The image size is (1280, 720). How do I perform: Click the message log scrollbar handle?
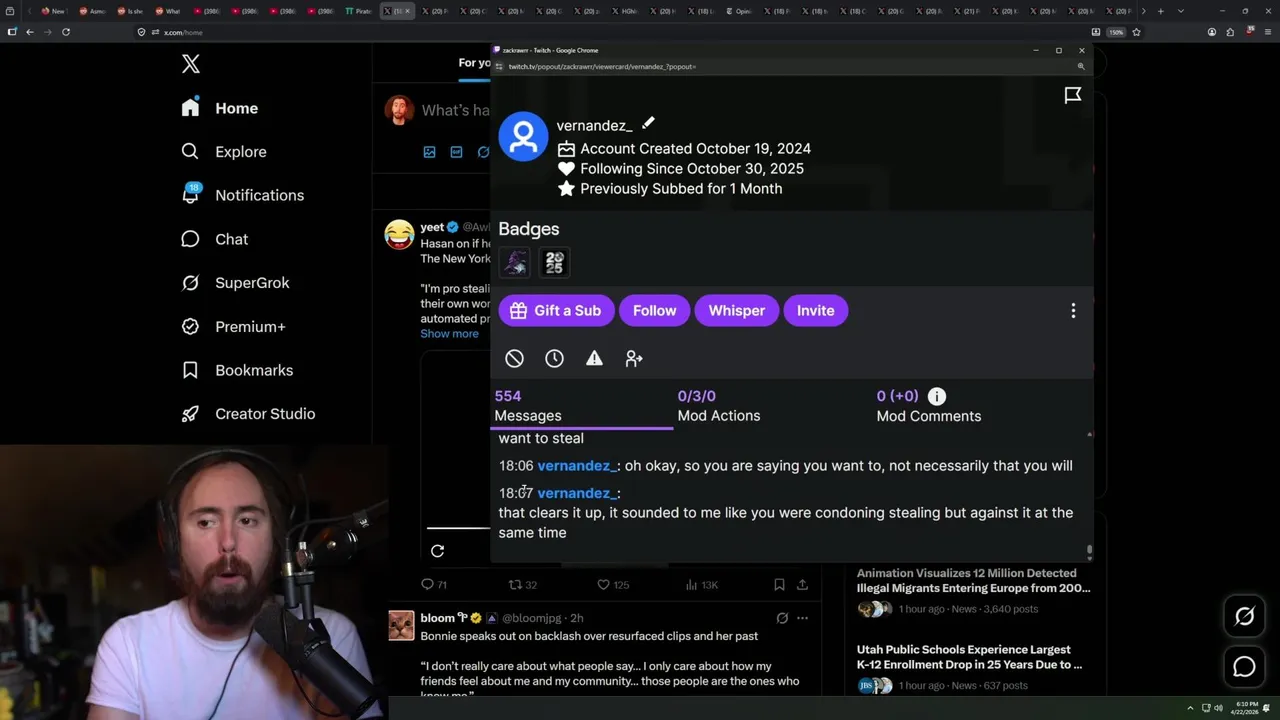[1089, 551]
